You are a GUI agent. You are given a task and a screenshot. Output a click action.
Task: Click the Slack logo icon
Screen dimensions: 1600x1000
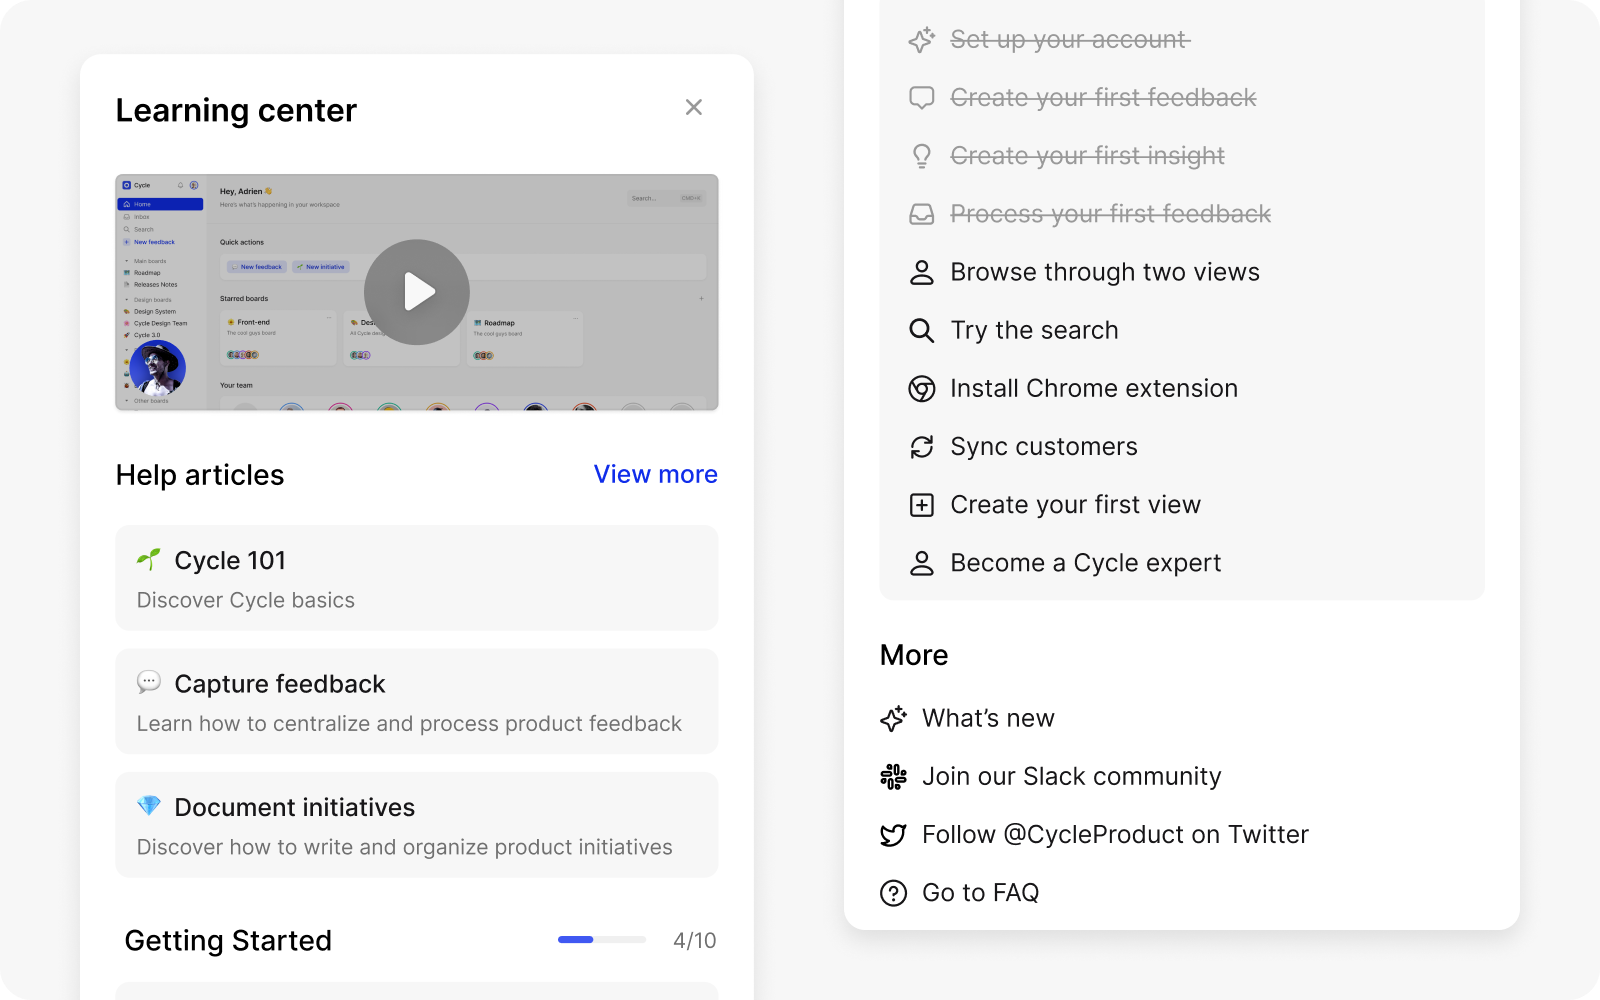(893, 776)
